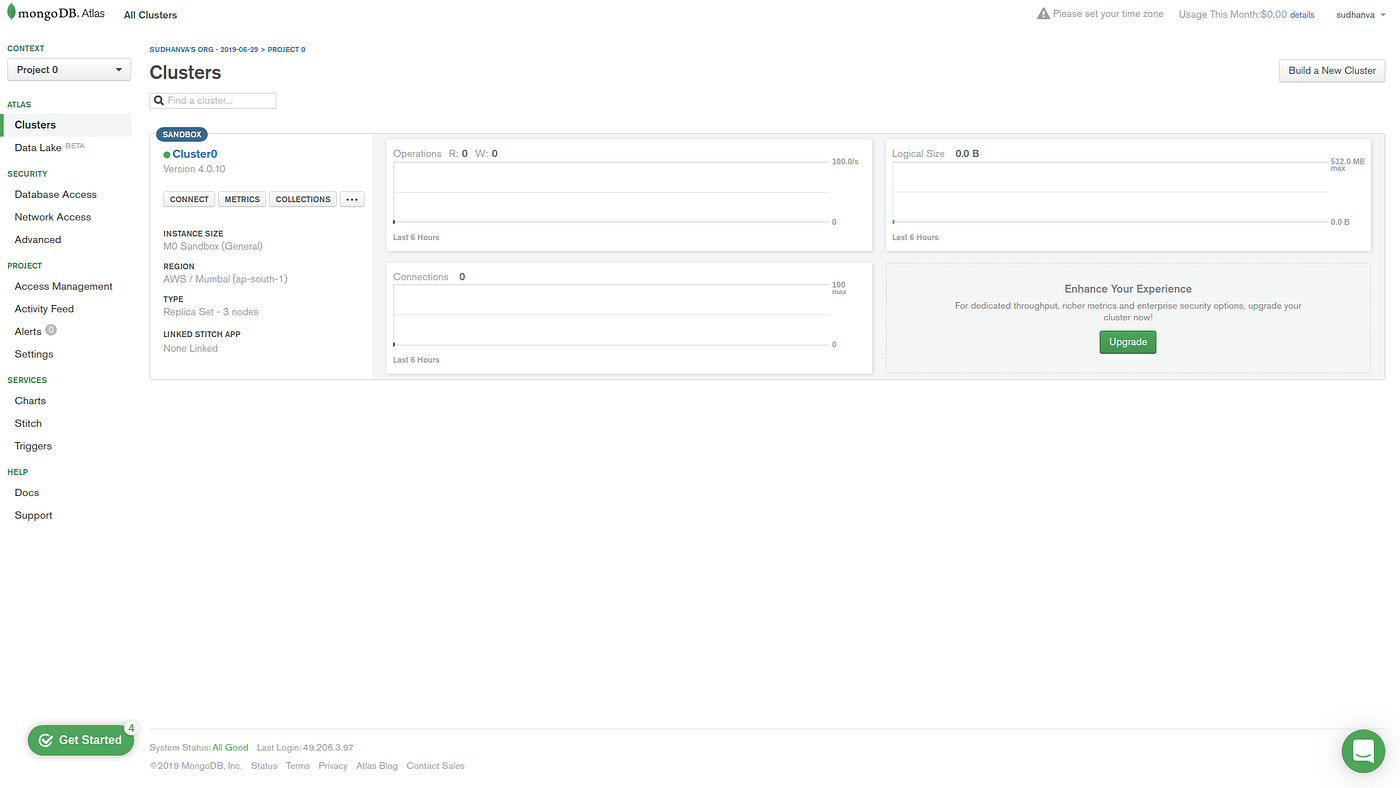The image size is (1400, 788).
Task: Open Cluster0 details via its name link
Action: [x=196, y=153]
